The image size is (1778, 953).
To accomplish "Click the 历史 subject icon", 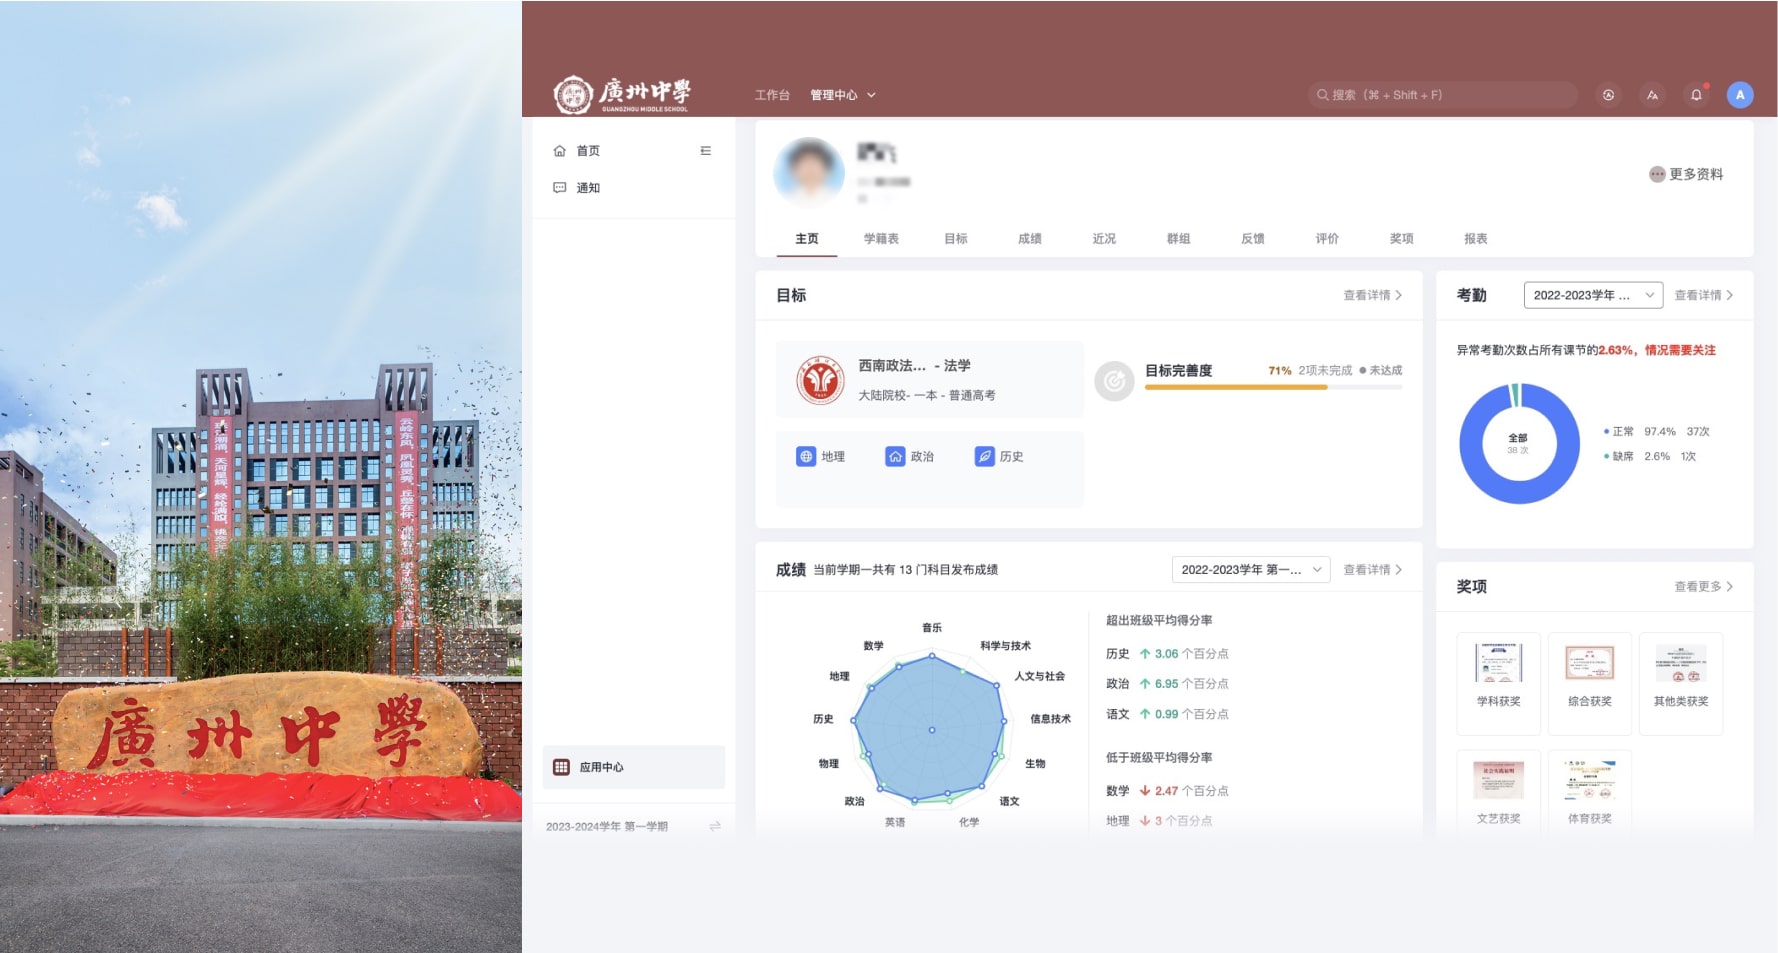I will (x=984, y=457).
